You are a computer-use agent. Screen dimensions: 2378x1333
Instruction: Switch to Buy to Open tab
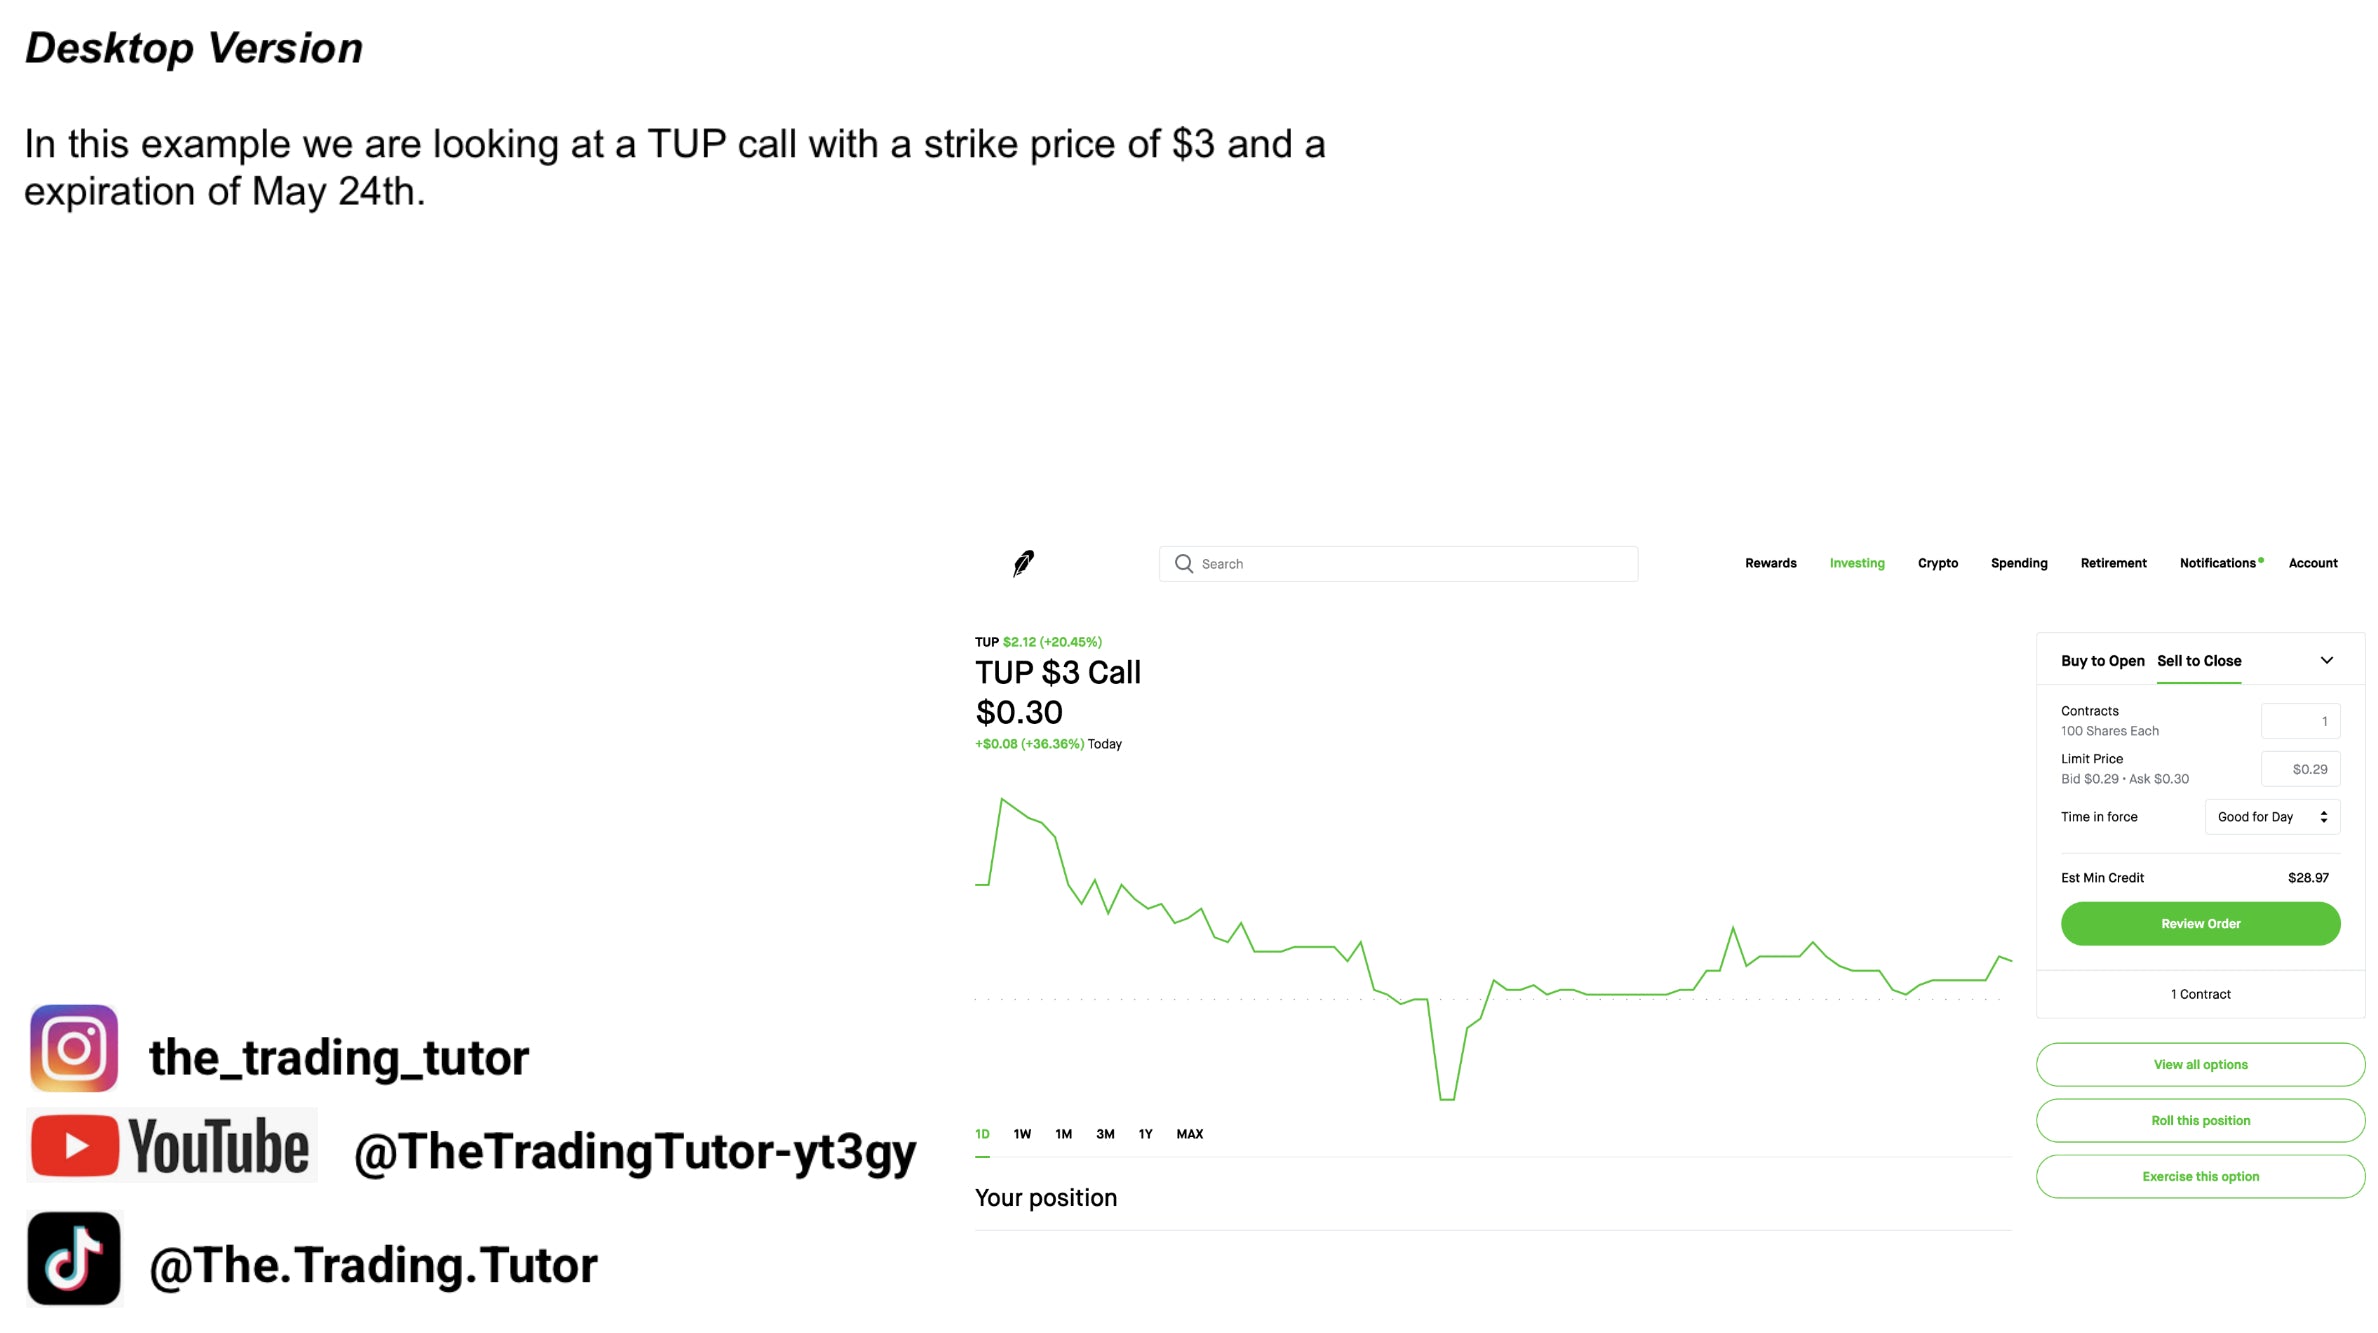(x=2102, y=661)
